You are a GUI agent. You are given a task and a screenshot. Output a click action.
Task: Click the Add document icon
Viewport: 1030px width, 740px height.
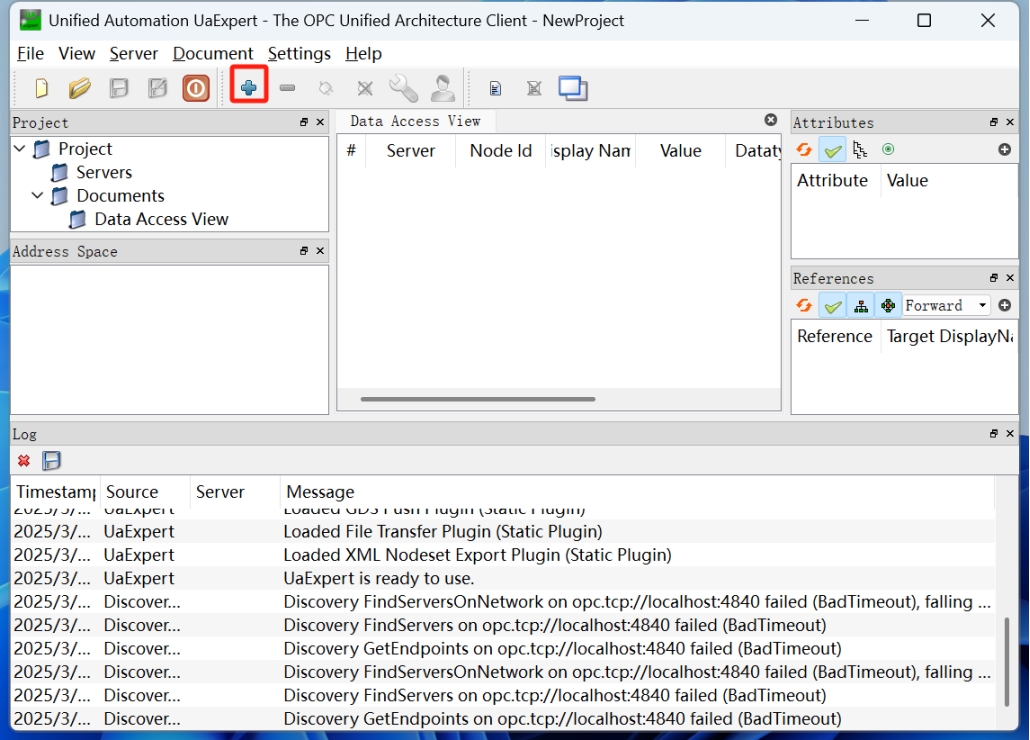coord(495,88)
